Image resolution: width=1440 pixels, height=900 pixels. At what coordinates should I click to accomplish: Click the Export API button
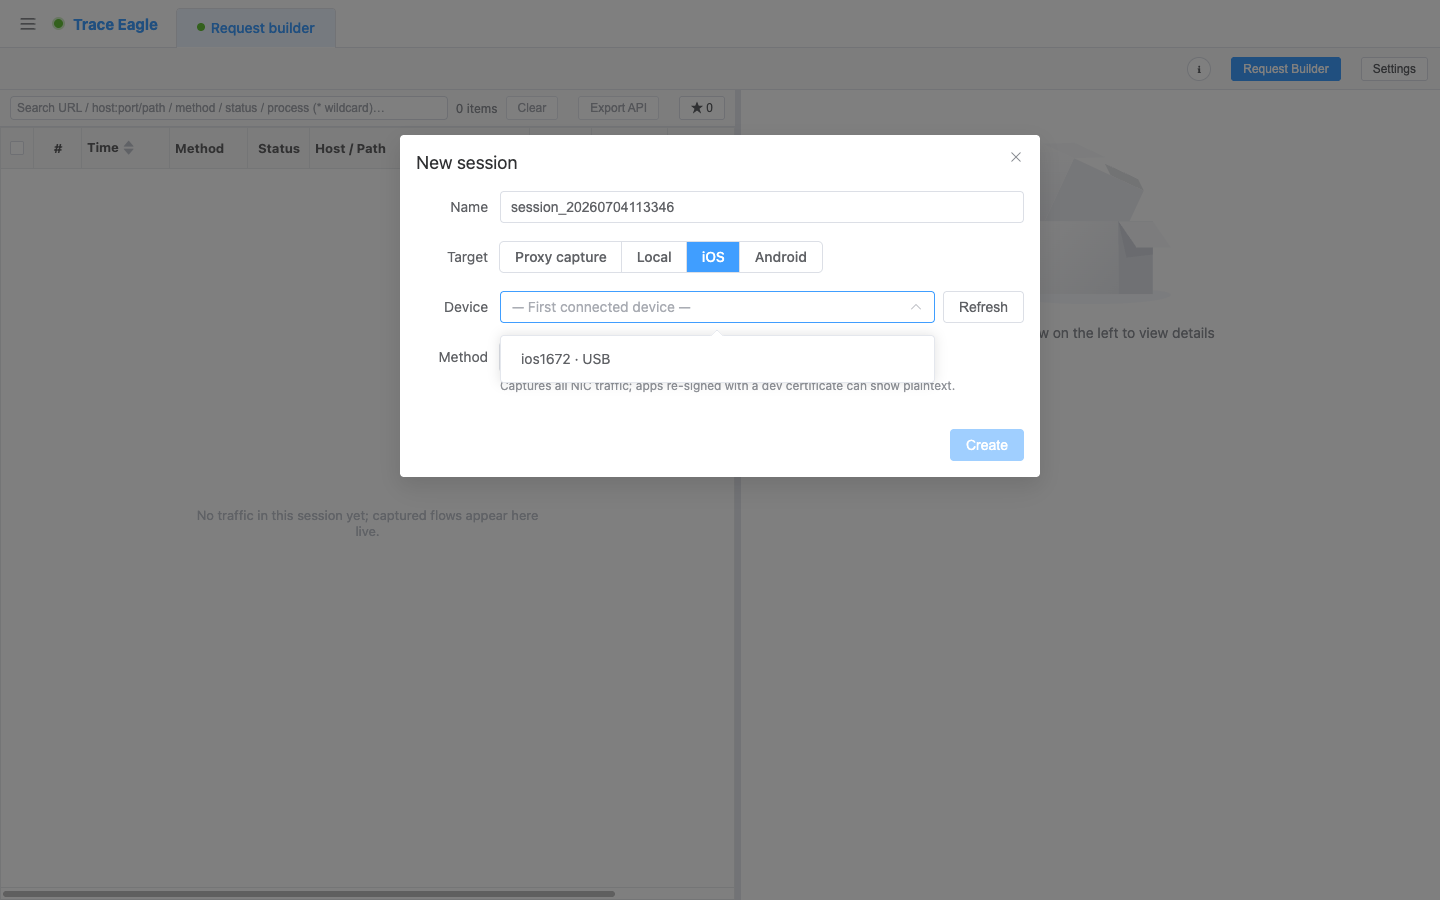pyautogui.click(x=618, y=108)
